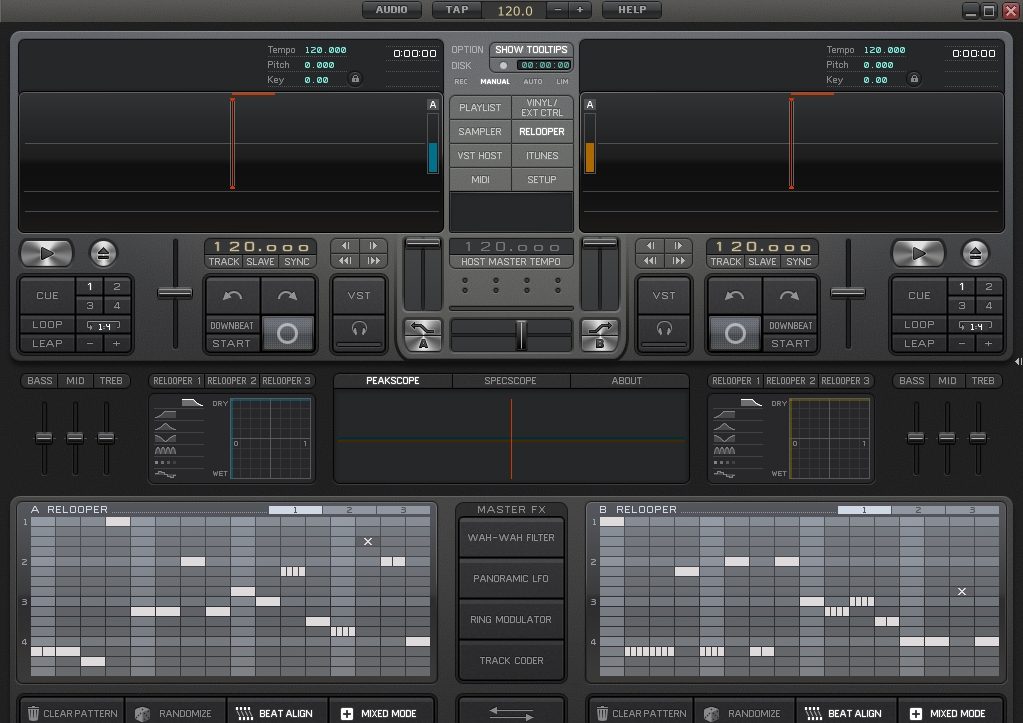Eject the track from the right deck
Image resolution: width=1023 pixels, height=723 pixels.
[x=975, y=254]
